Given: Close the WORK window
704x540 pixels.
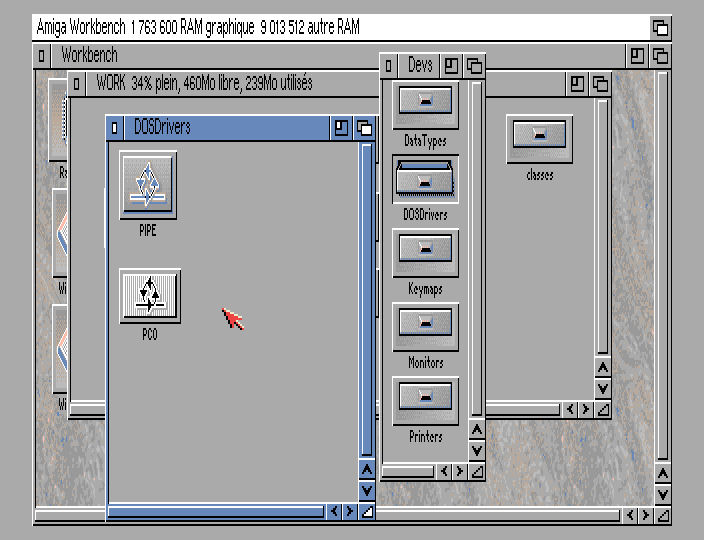Looking at the screenshot, I should (x=76, y=83).
